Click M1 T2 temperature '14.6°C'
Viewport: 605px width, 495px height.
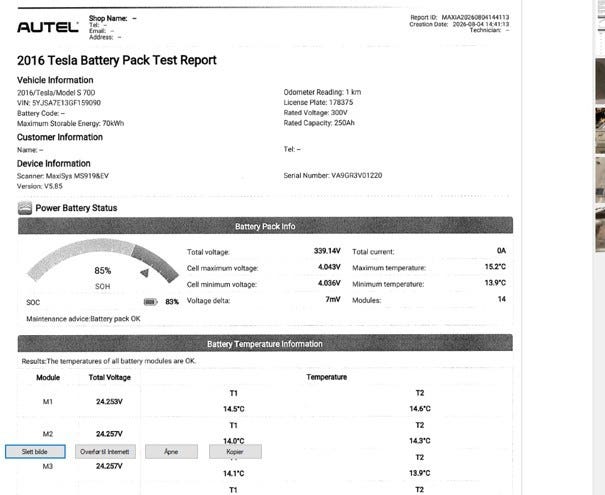420,409
